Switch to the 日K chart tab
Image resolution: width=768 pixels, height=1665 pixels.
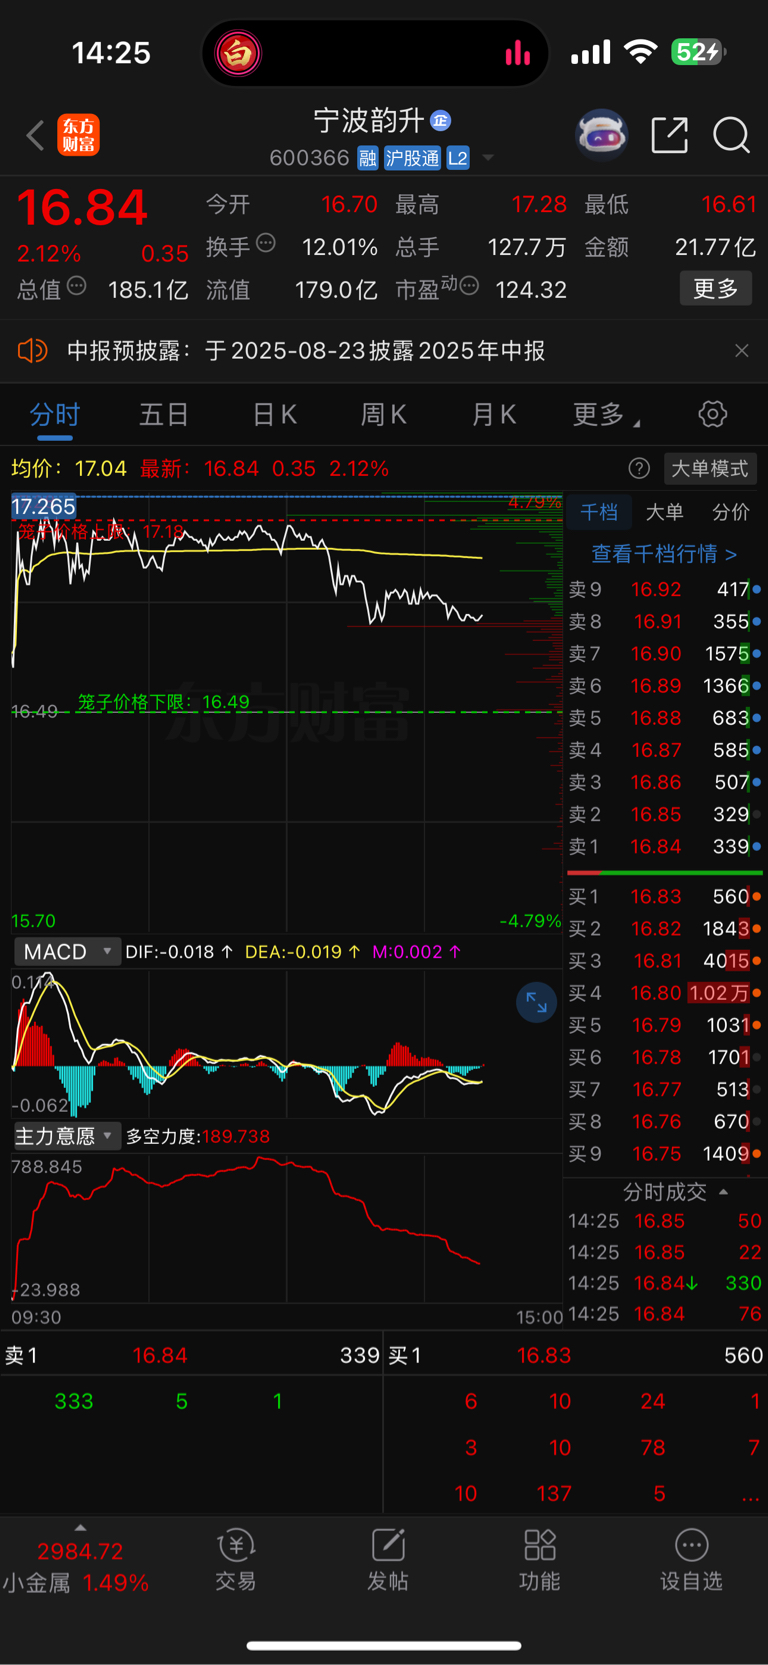tap(274, 414)
